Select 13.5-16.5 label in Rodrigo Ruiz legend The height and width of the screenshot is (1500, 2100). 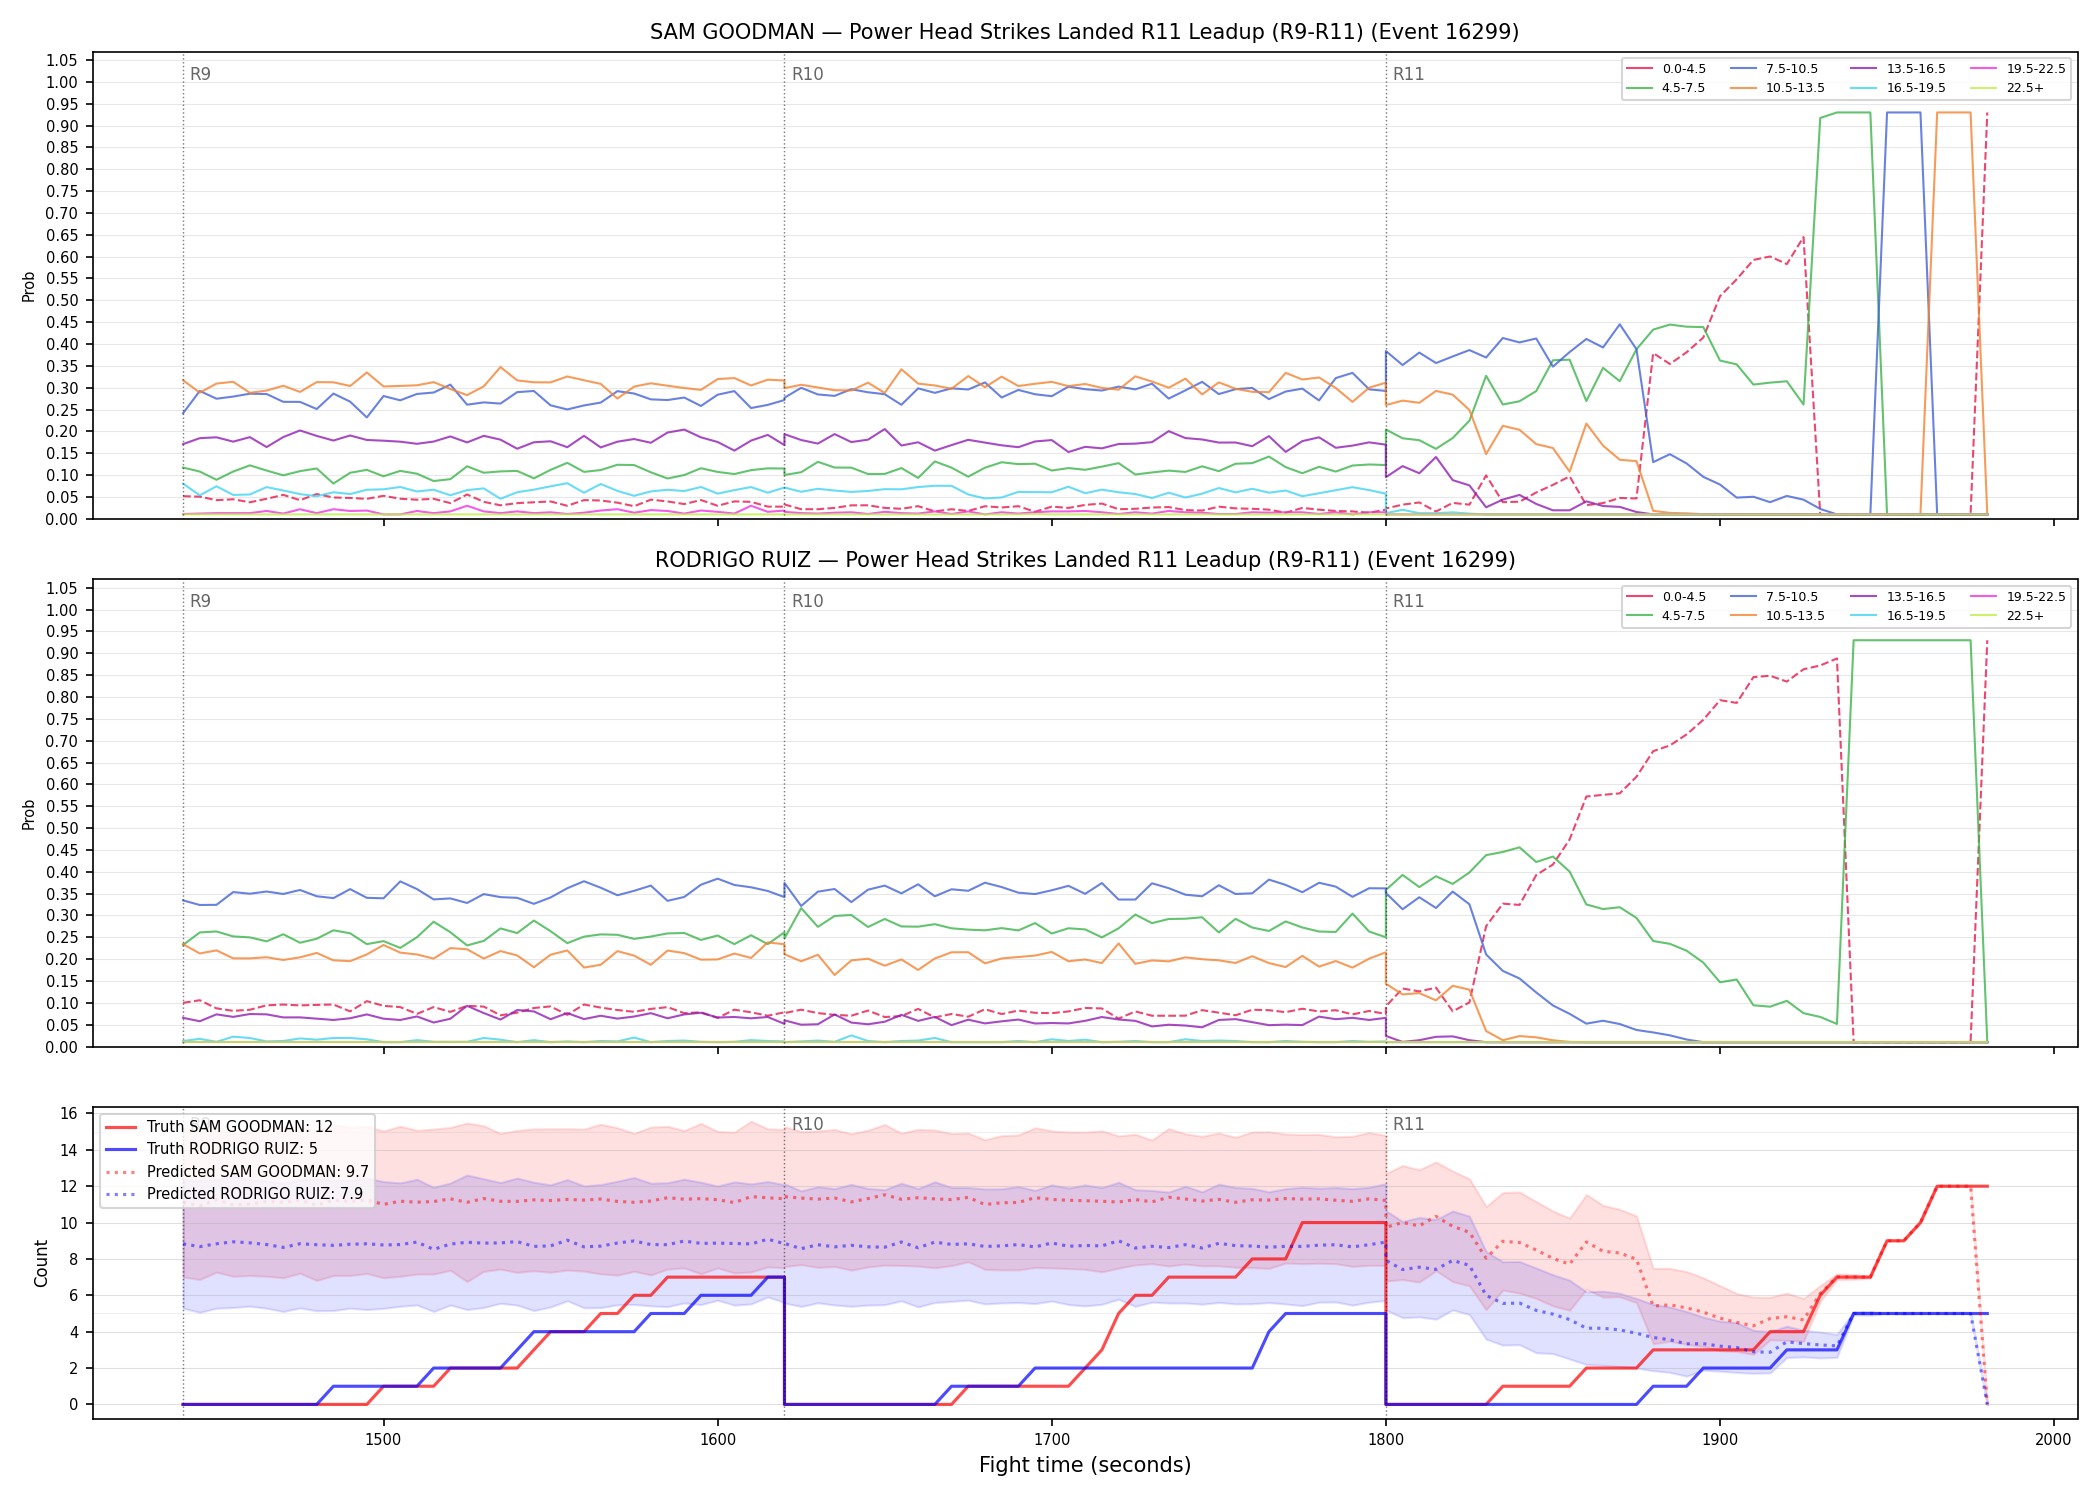coord(1916,597)
